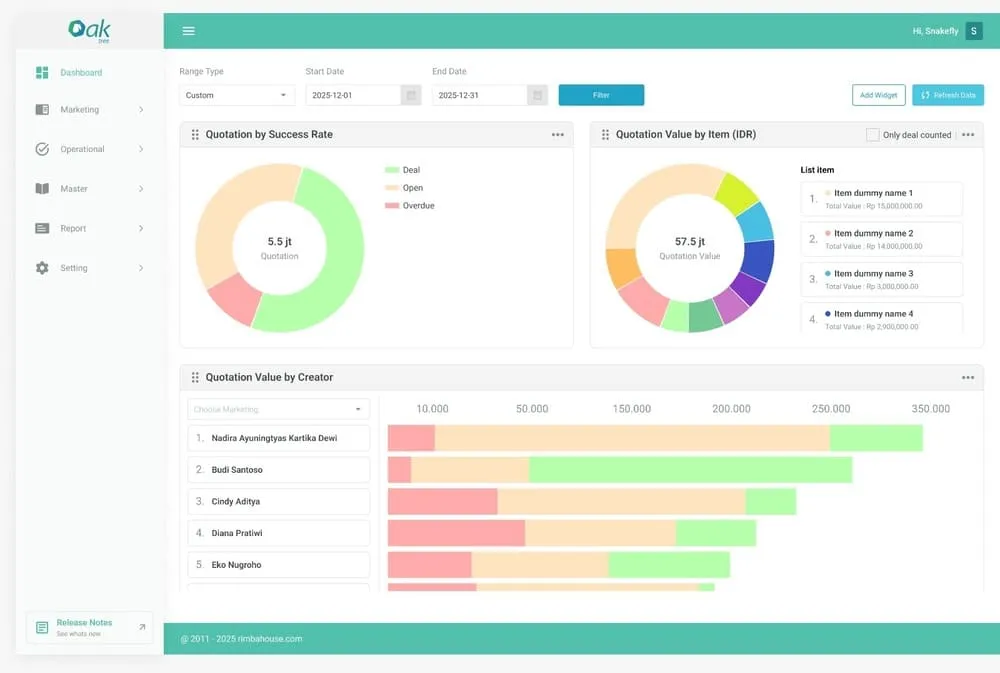
Task: Click the Filter button
Action: point(601,95)
